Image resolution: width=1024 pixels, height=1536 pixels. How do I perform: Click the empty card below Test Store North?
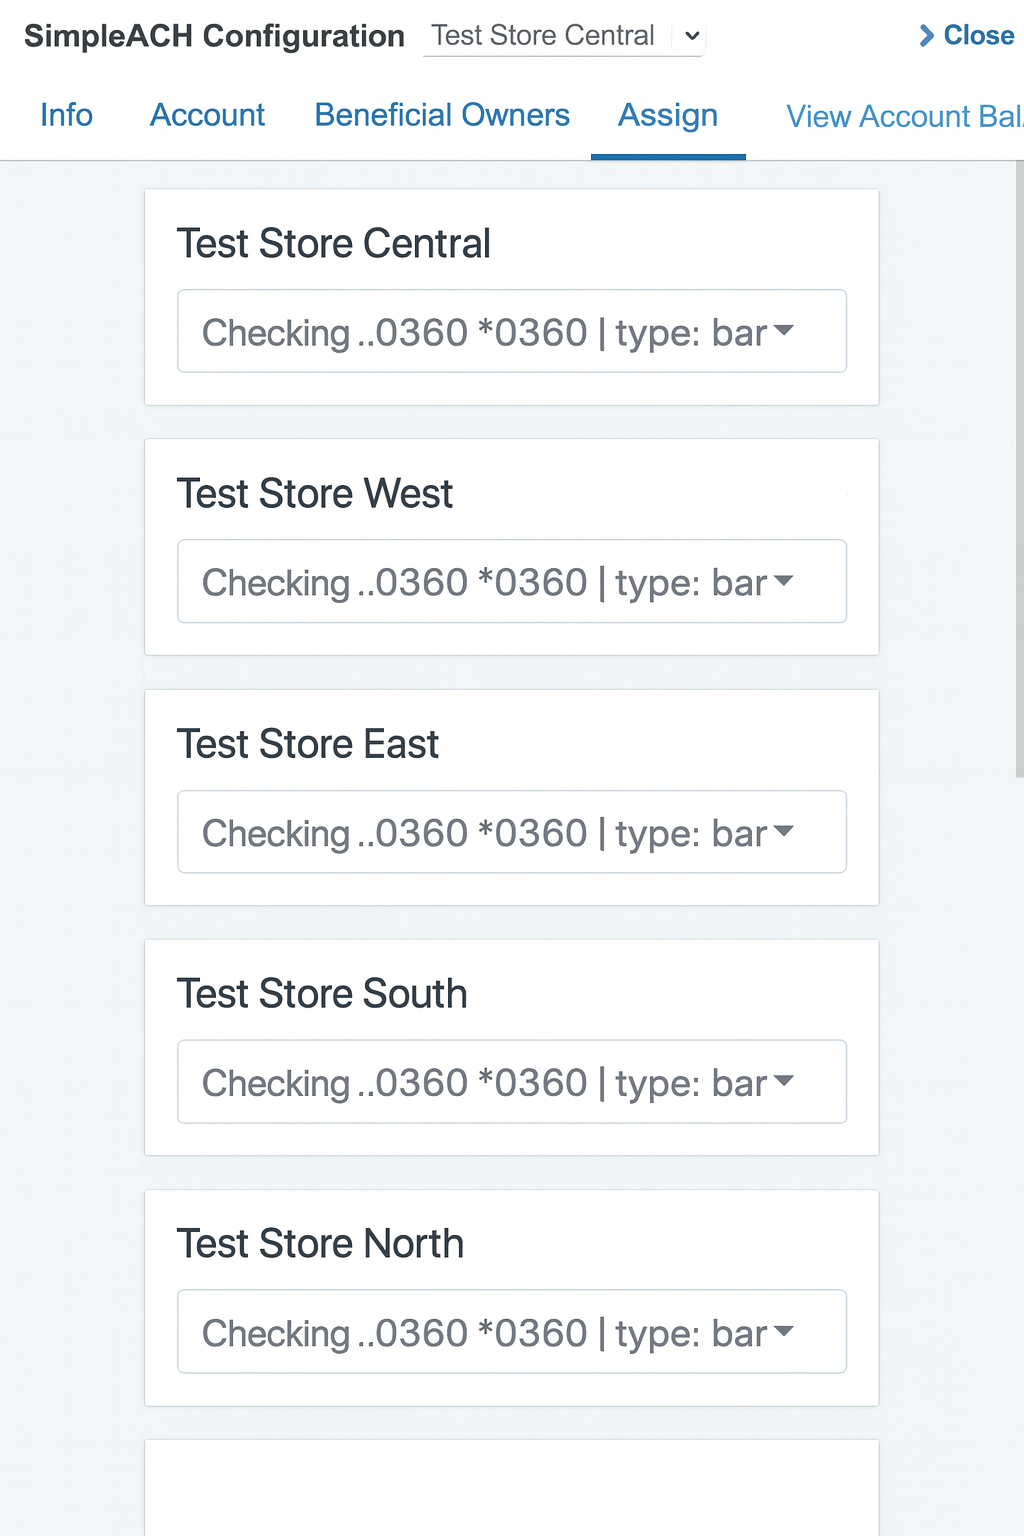point(511,1490)
